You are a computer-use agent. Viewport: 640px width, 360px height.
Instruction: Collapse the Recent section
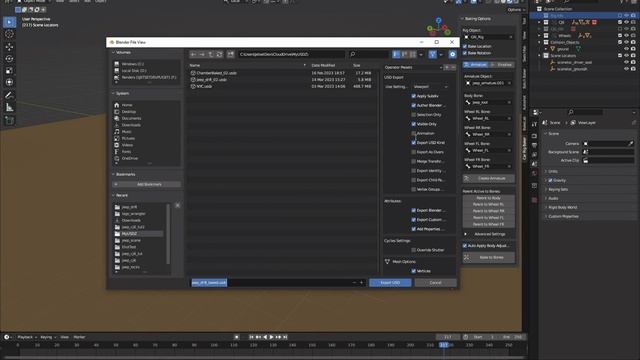pyautogui.click(x=120, y=195)
